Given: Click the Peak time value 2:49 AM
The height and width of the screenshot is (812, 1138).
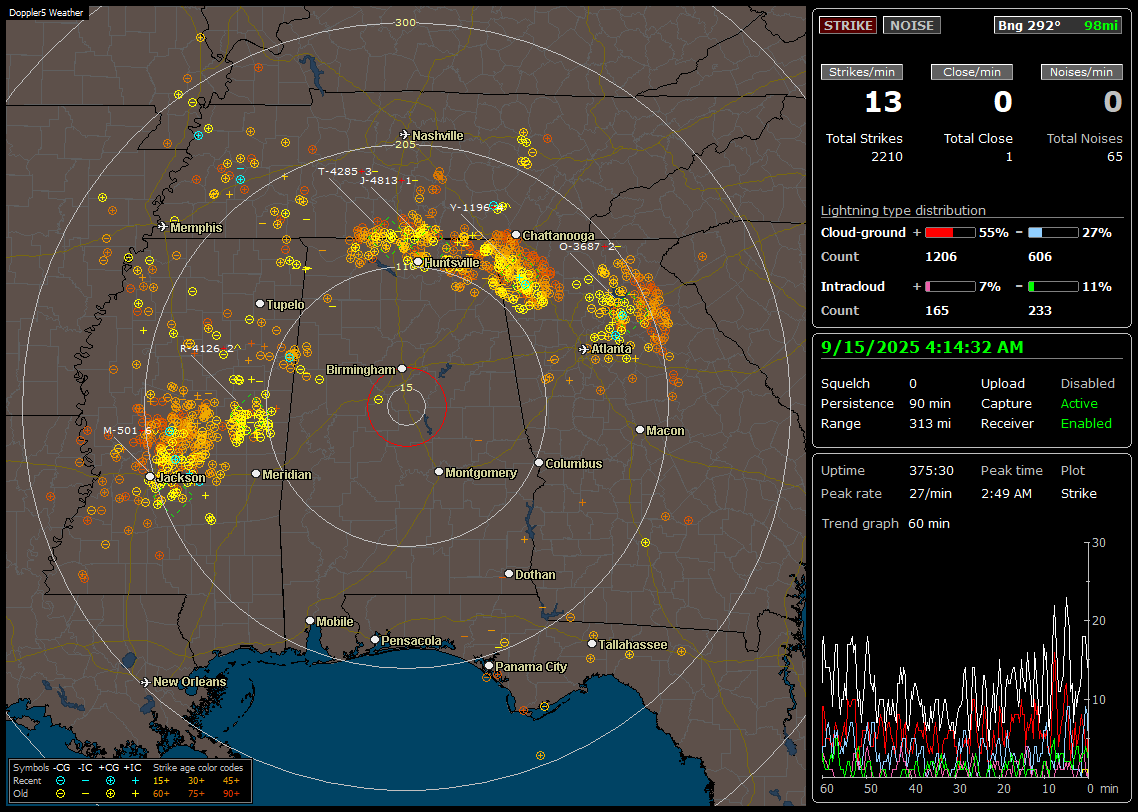Looking at the screenshot, I should click(x=1006, y=493).
